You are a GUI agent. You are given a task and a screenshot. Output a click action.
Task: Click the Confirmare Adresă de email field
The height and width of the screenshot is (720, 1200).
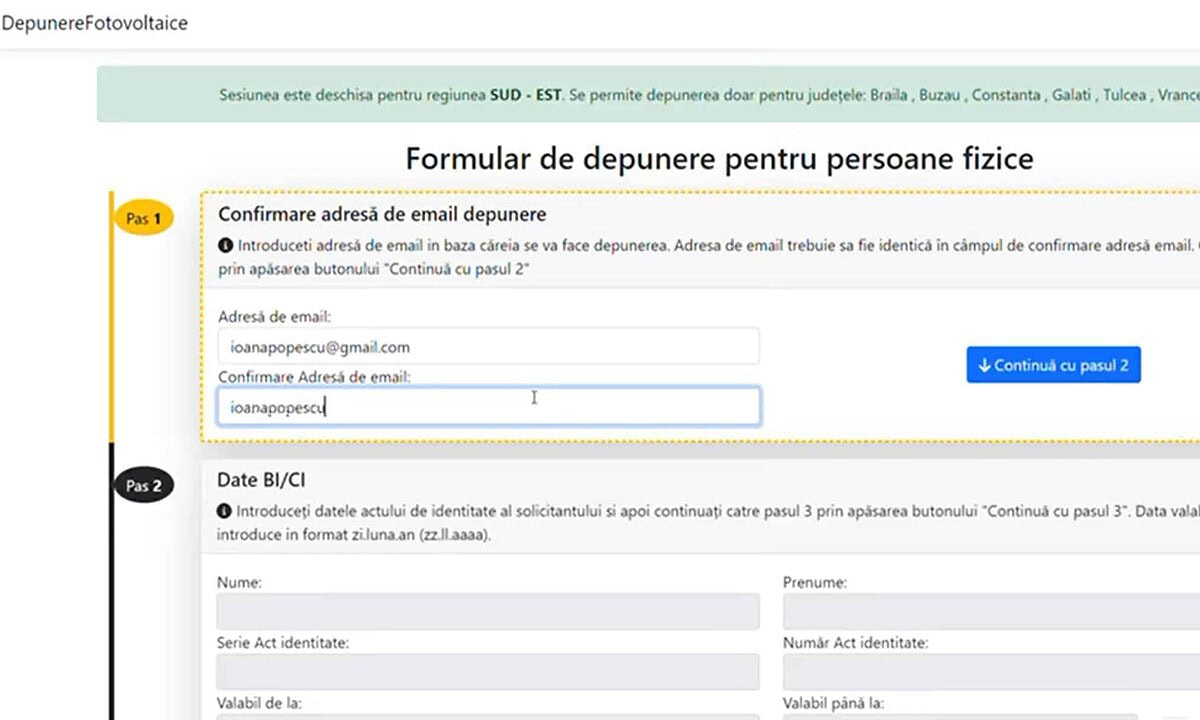click(488, 407)
